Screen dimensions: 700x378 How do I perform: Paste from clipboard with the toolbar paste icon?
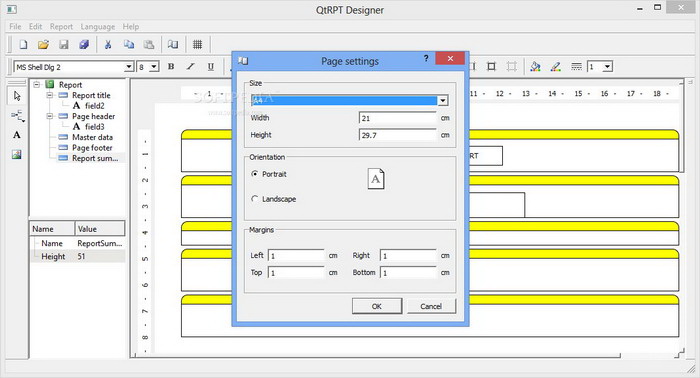pos(149,44)
